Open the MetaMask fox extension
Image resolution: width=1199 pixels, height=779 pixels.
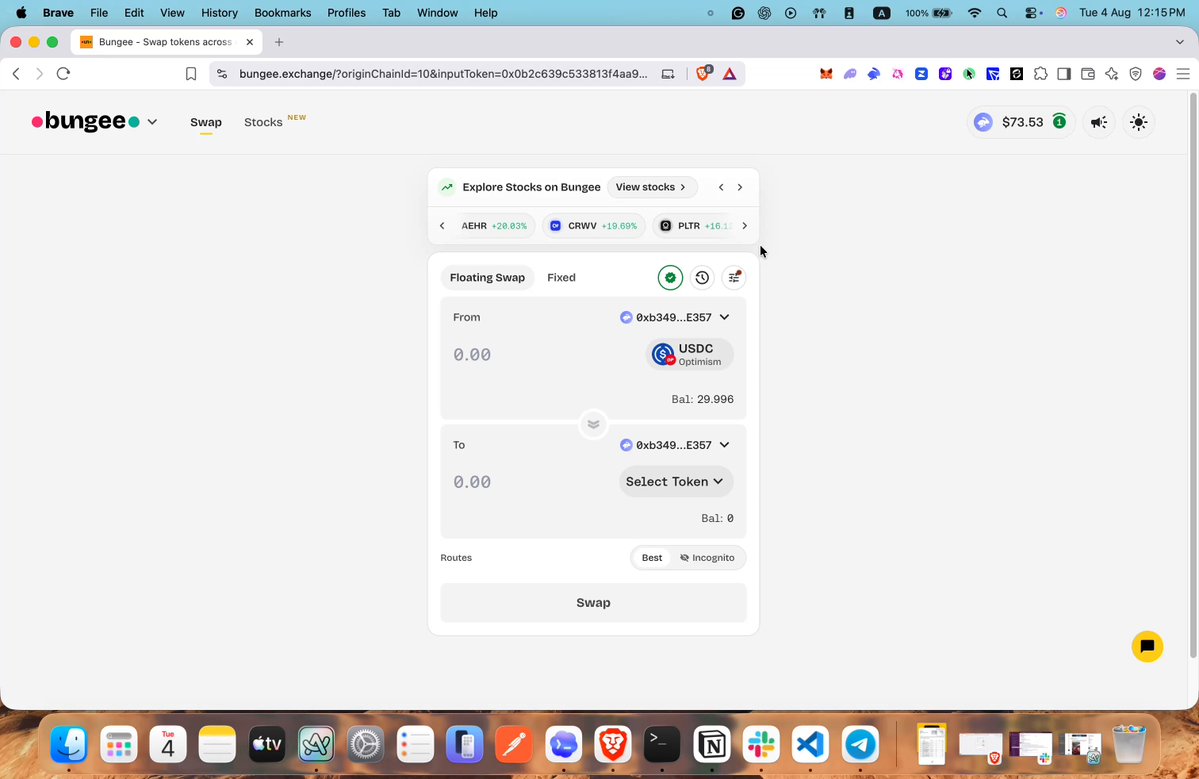(x=826, y=73)
